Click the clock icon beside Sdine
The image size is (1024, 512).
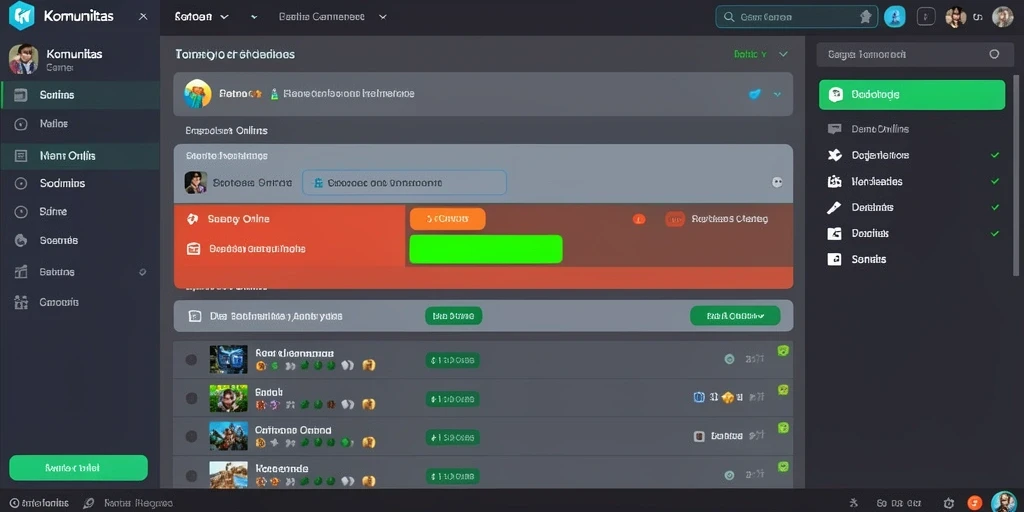[21, 212]
